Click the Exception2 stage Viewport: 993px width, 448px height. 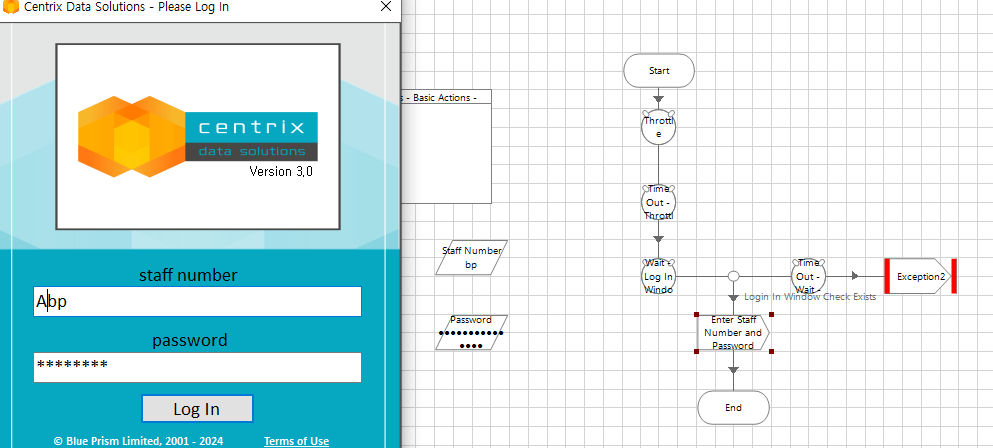pyautogui.click(x=920, y=276)
